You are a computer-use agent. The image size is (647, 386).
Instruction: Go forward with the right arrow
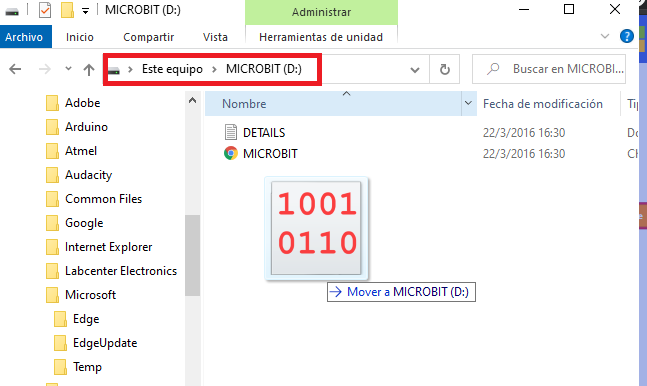click(x=45, y=69)
